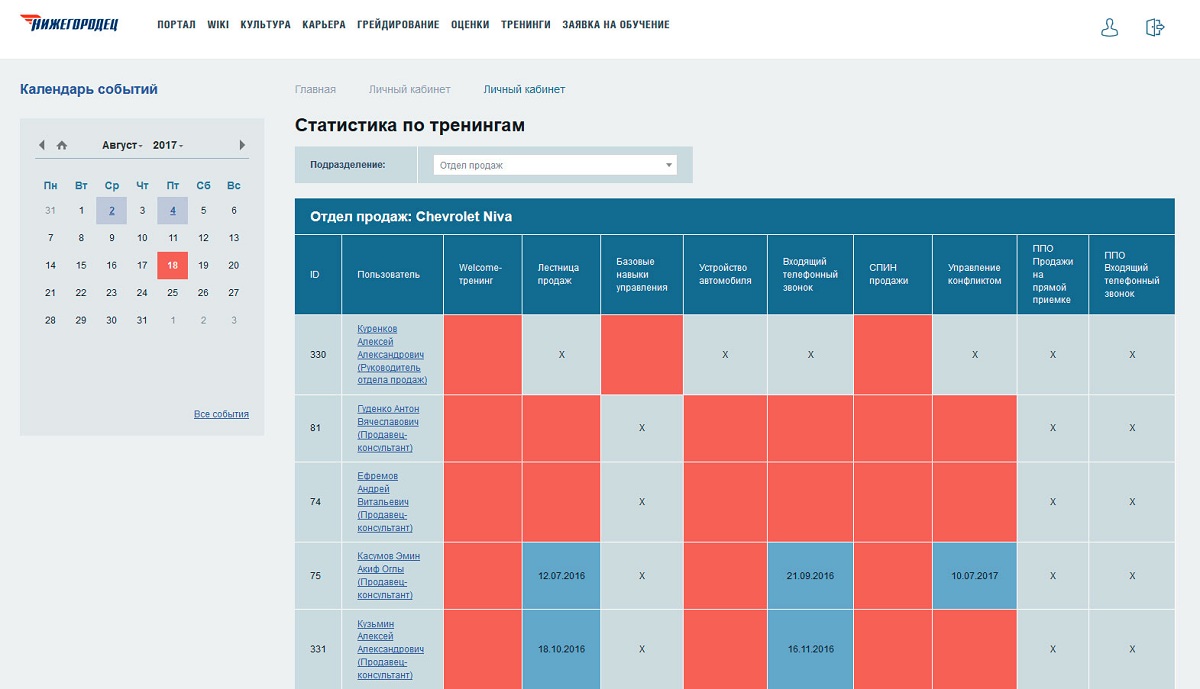
Task: Click the Welcome-тренинг column header
Action: (482, 274)
